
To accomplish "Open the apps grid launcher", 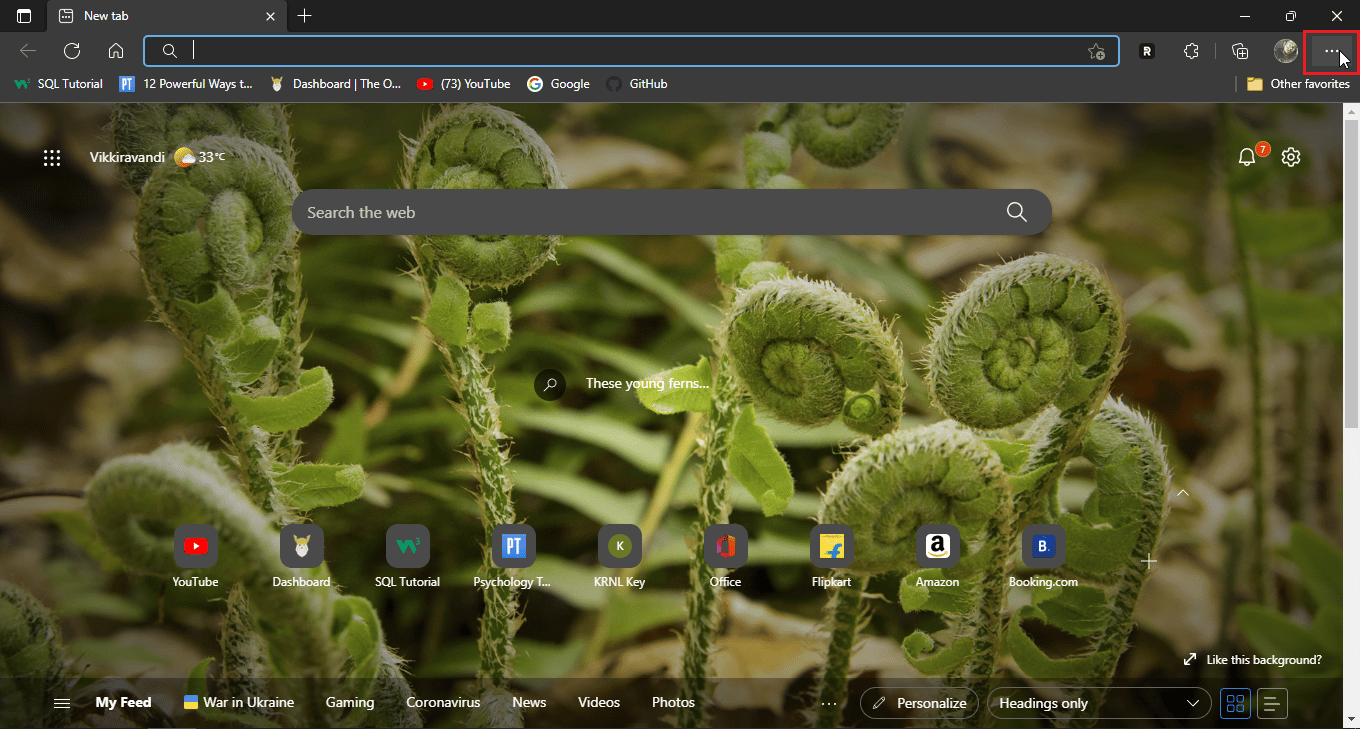I will (52, 157).
